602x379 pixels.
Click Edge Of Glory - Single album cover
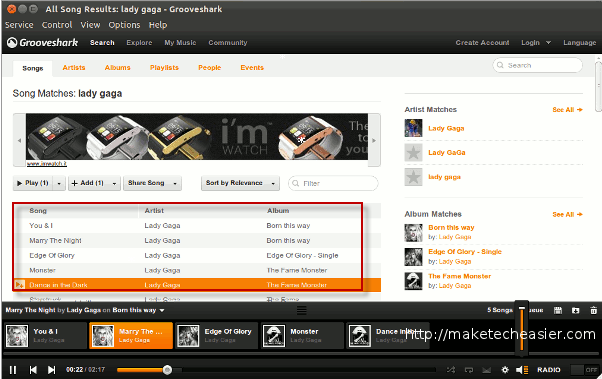(x=413, y=257)
